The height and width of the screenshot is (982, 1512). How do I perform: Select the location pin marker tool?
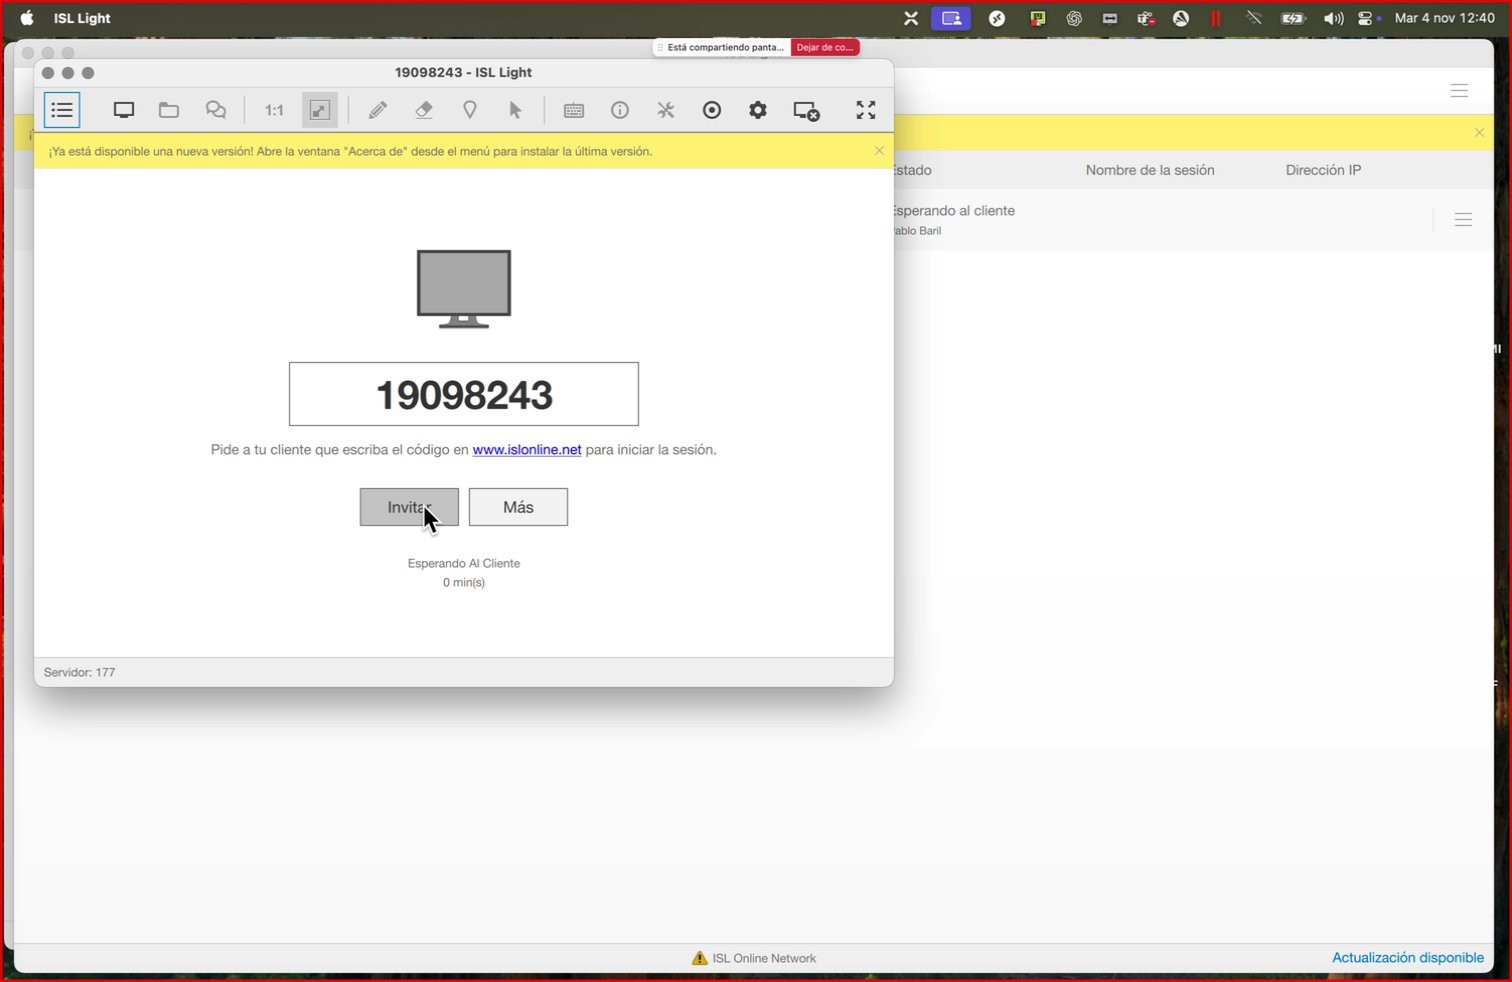(x=470, y=110)
